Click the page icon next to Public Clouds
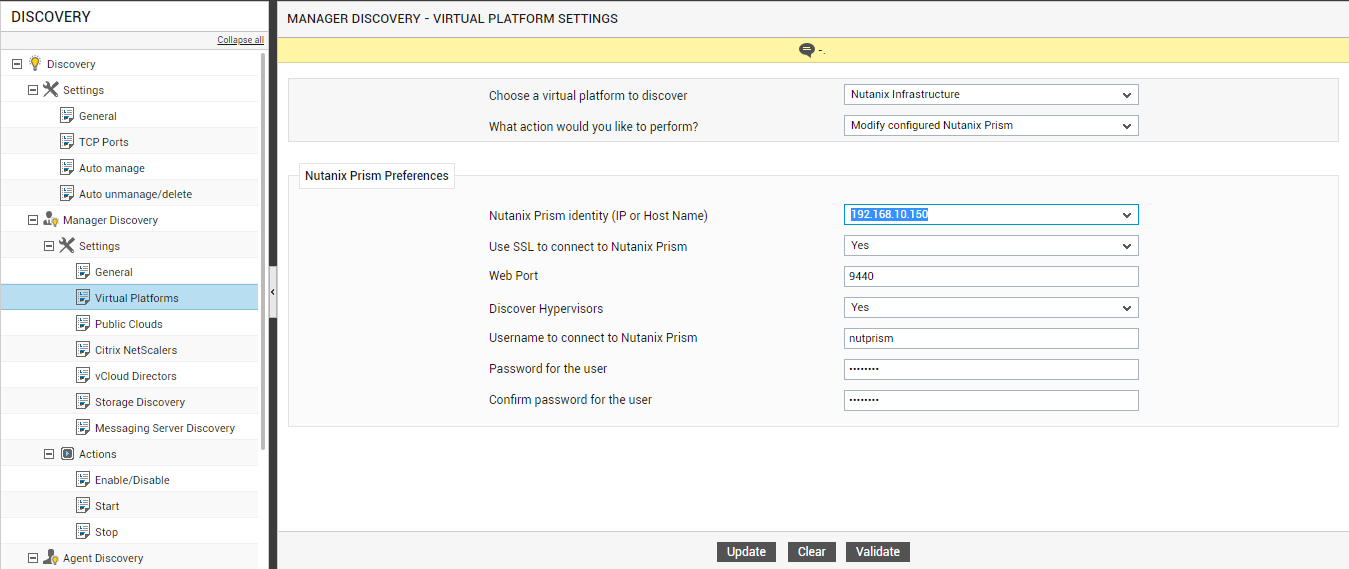The image size is (1349, 569). coord(83,323)
